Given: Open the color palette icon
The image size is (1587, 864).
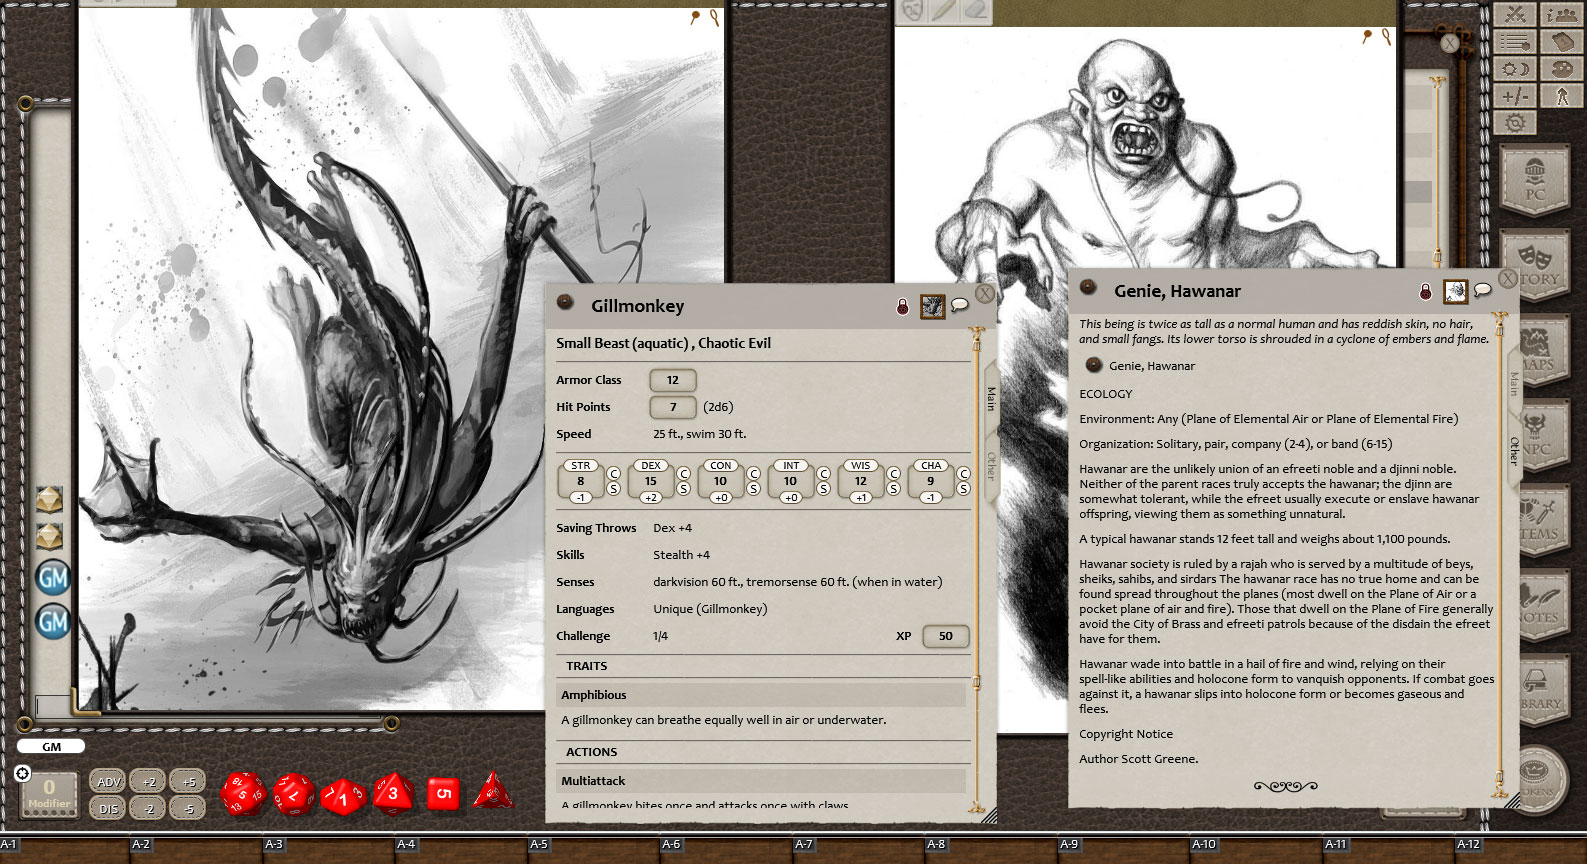Looking at the screenshot, I should 1562,69.
